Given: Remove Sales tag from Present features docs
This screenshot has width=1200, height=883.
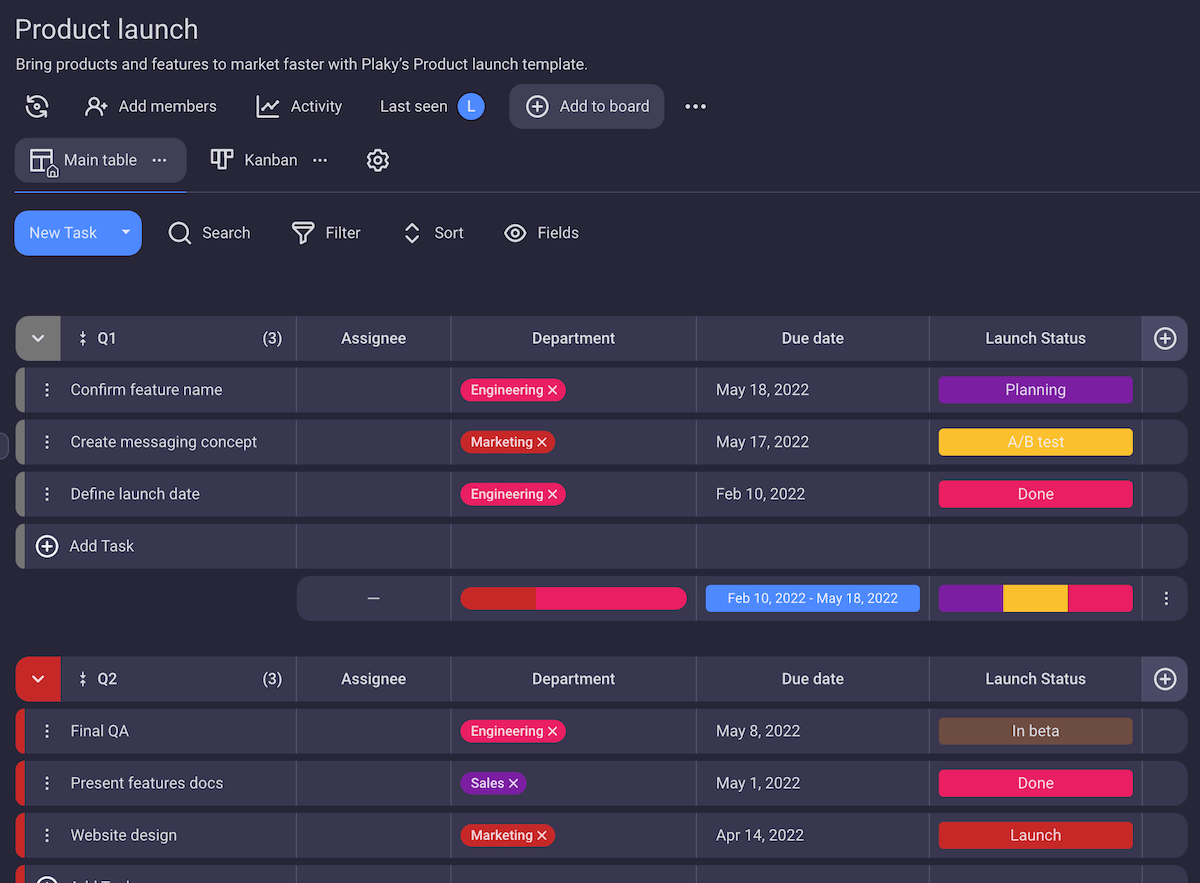Looking at the screenshot, I should point(513,784).
